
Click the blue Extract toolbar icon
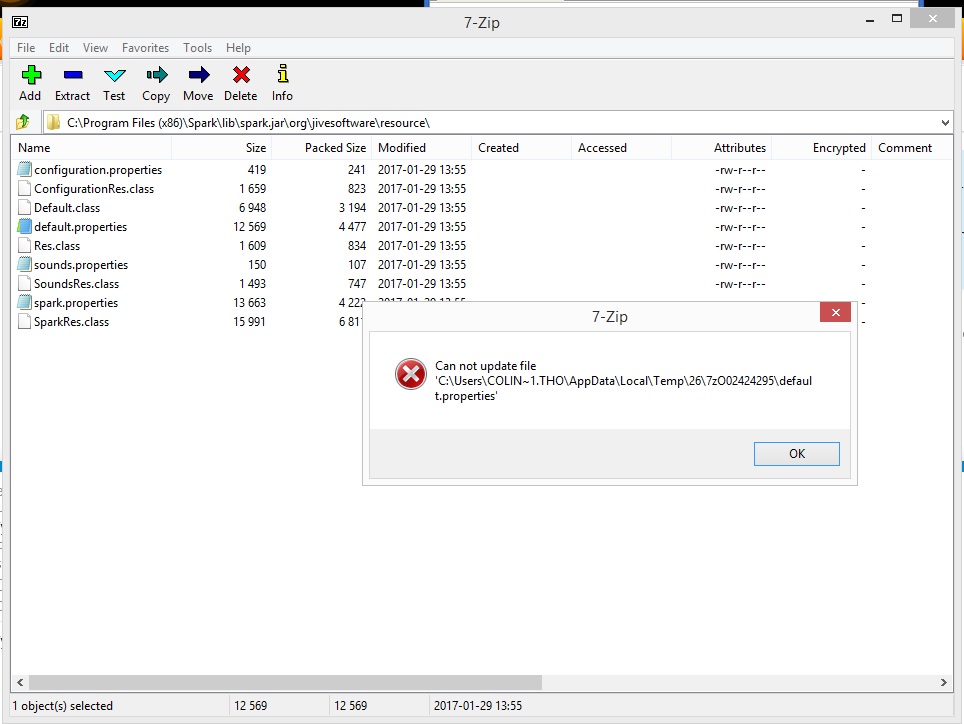coord(72,75)
